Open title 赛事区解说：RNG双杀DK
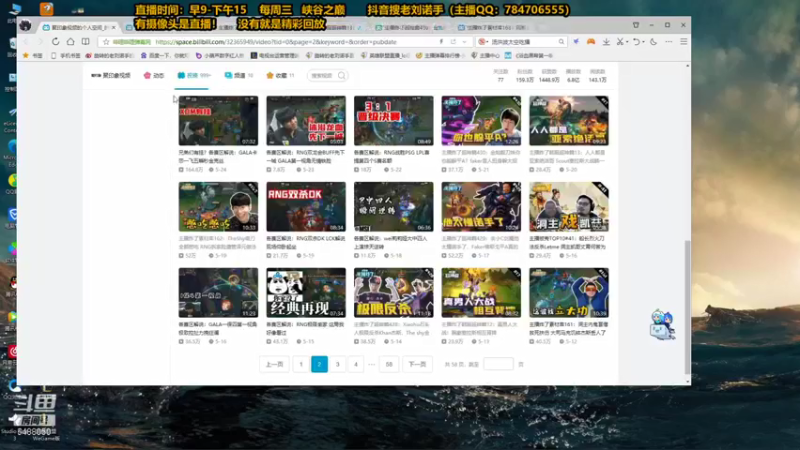 [x=306, y=242]
